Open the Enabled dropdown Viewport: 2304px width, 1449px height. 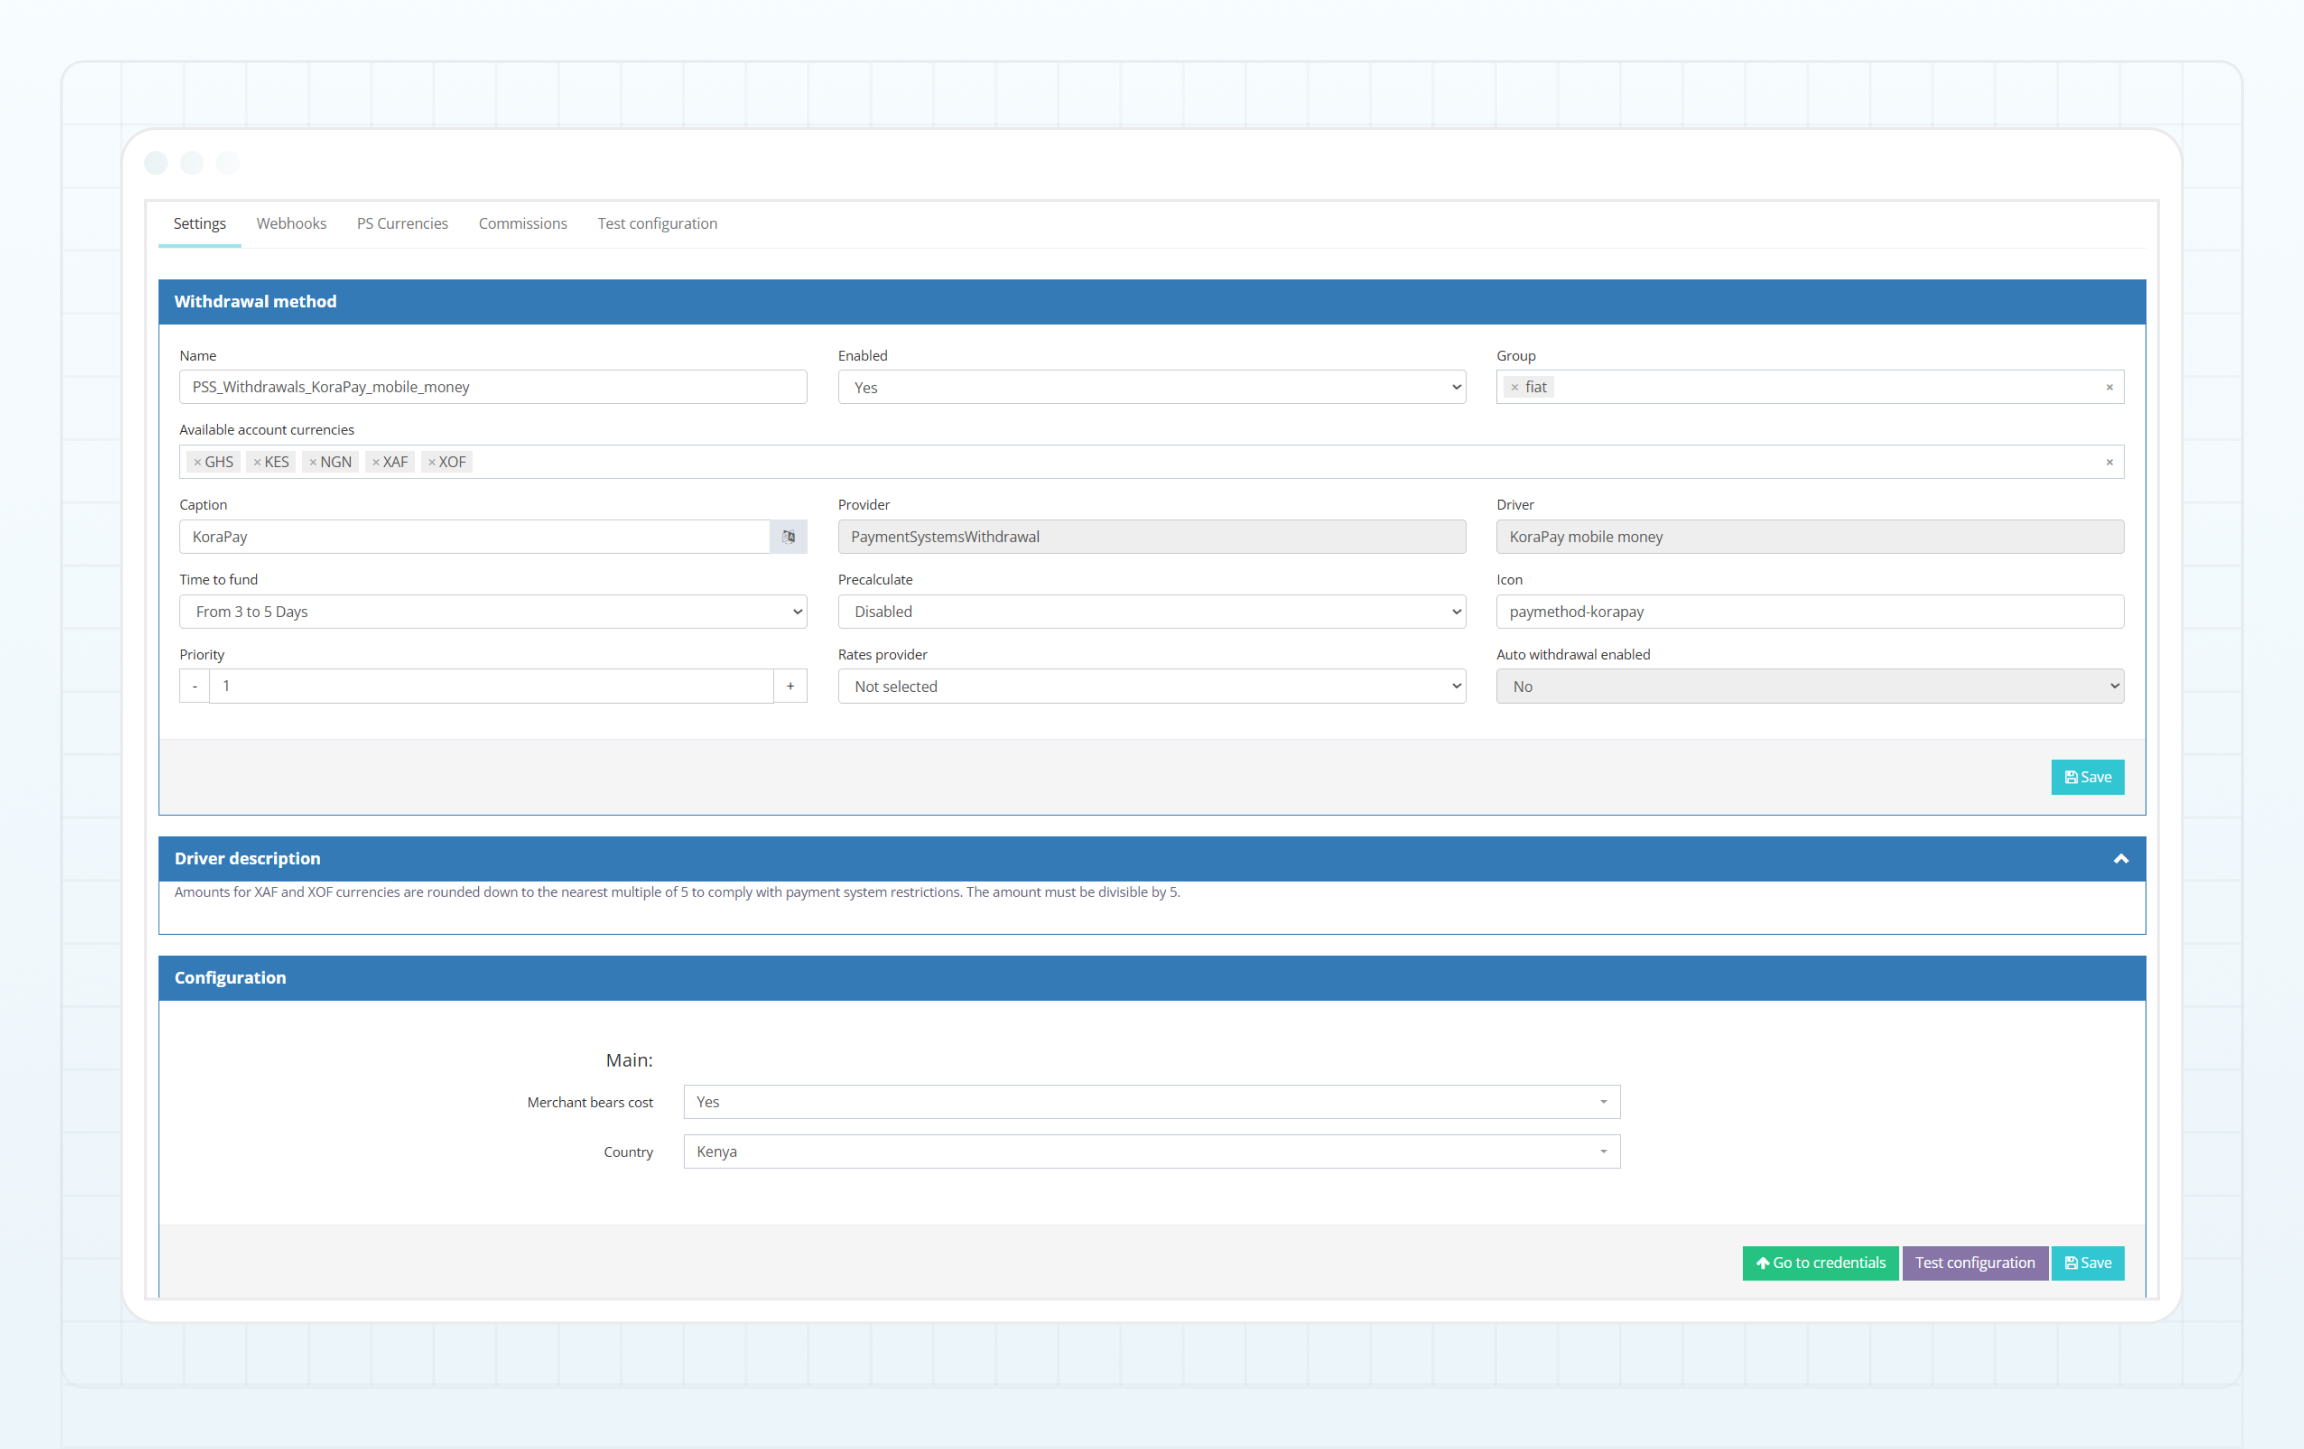[1151, 387]
